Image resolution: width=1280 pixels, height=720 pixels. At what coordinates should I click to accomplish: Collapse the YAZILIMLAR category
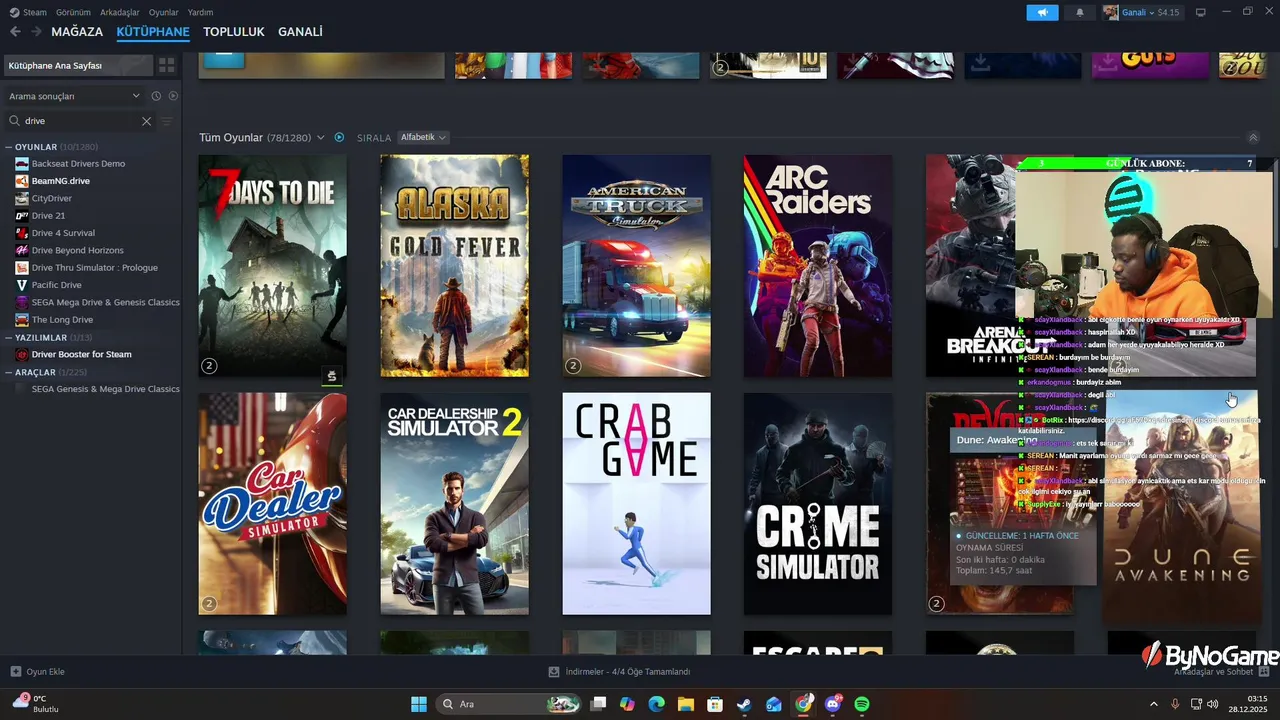click(9, 338)
